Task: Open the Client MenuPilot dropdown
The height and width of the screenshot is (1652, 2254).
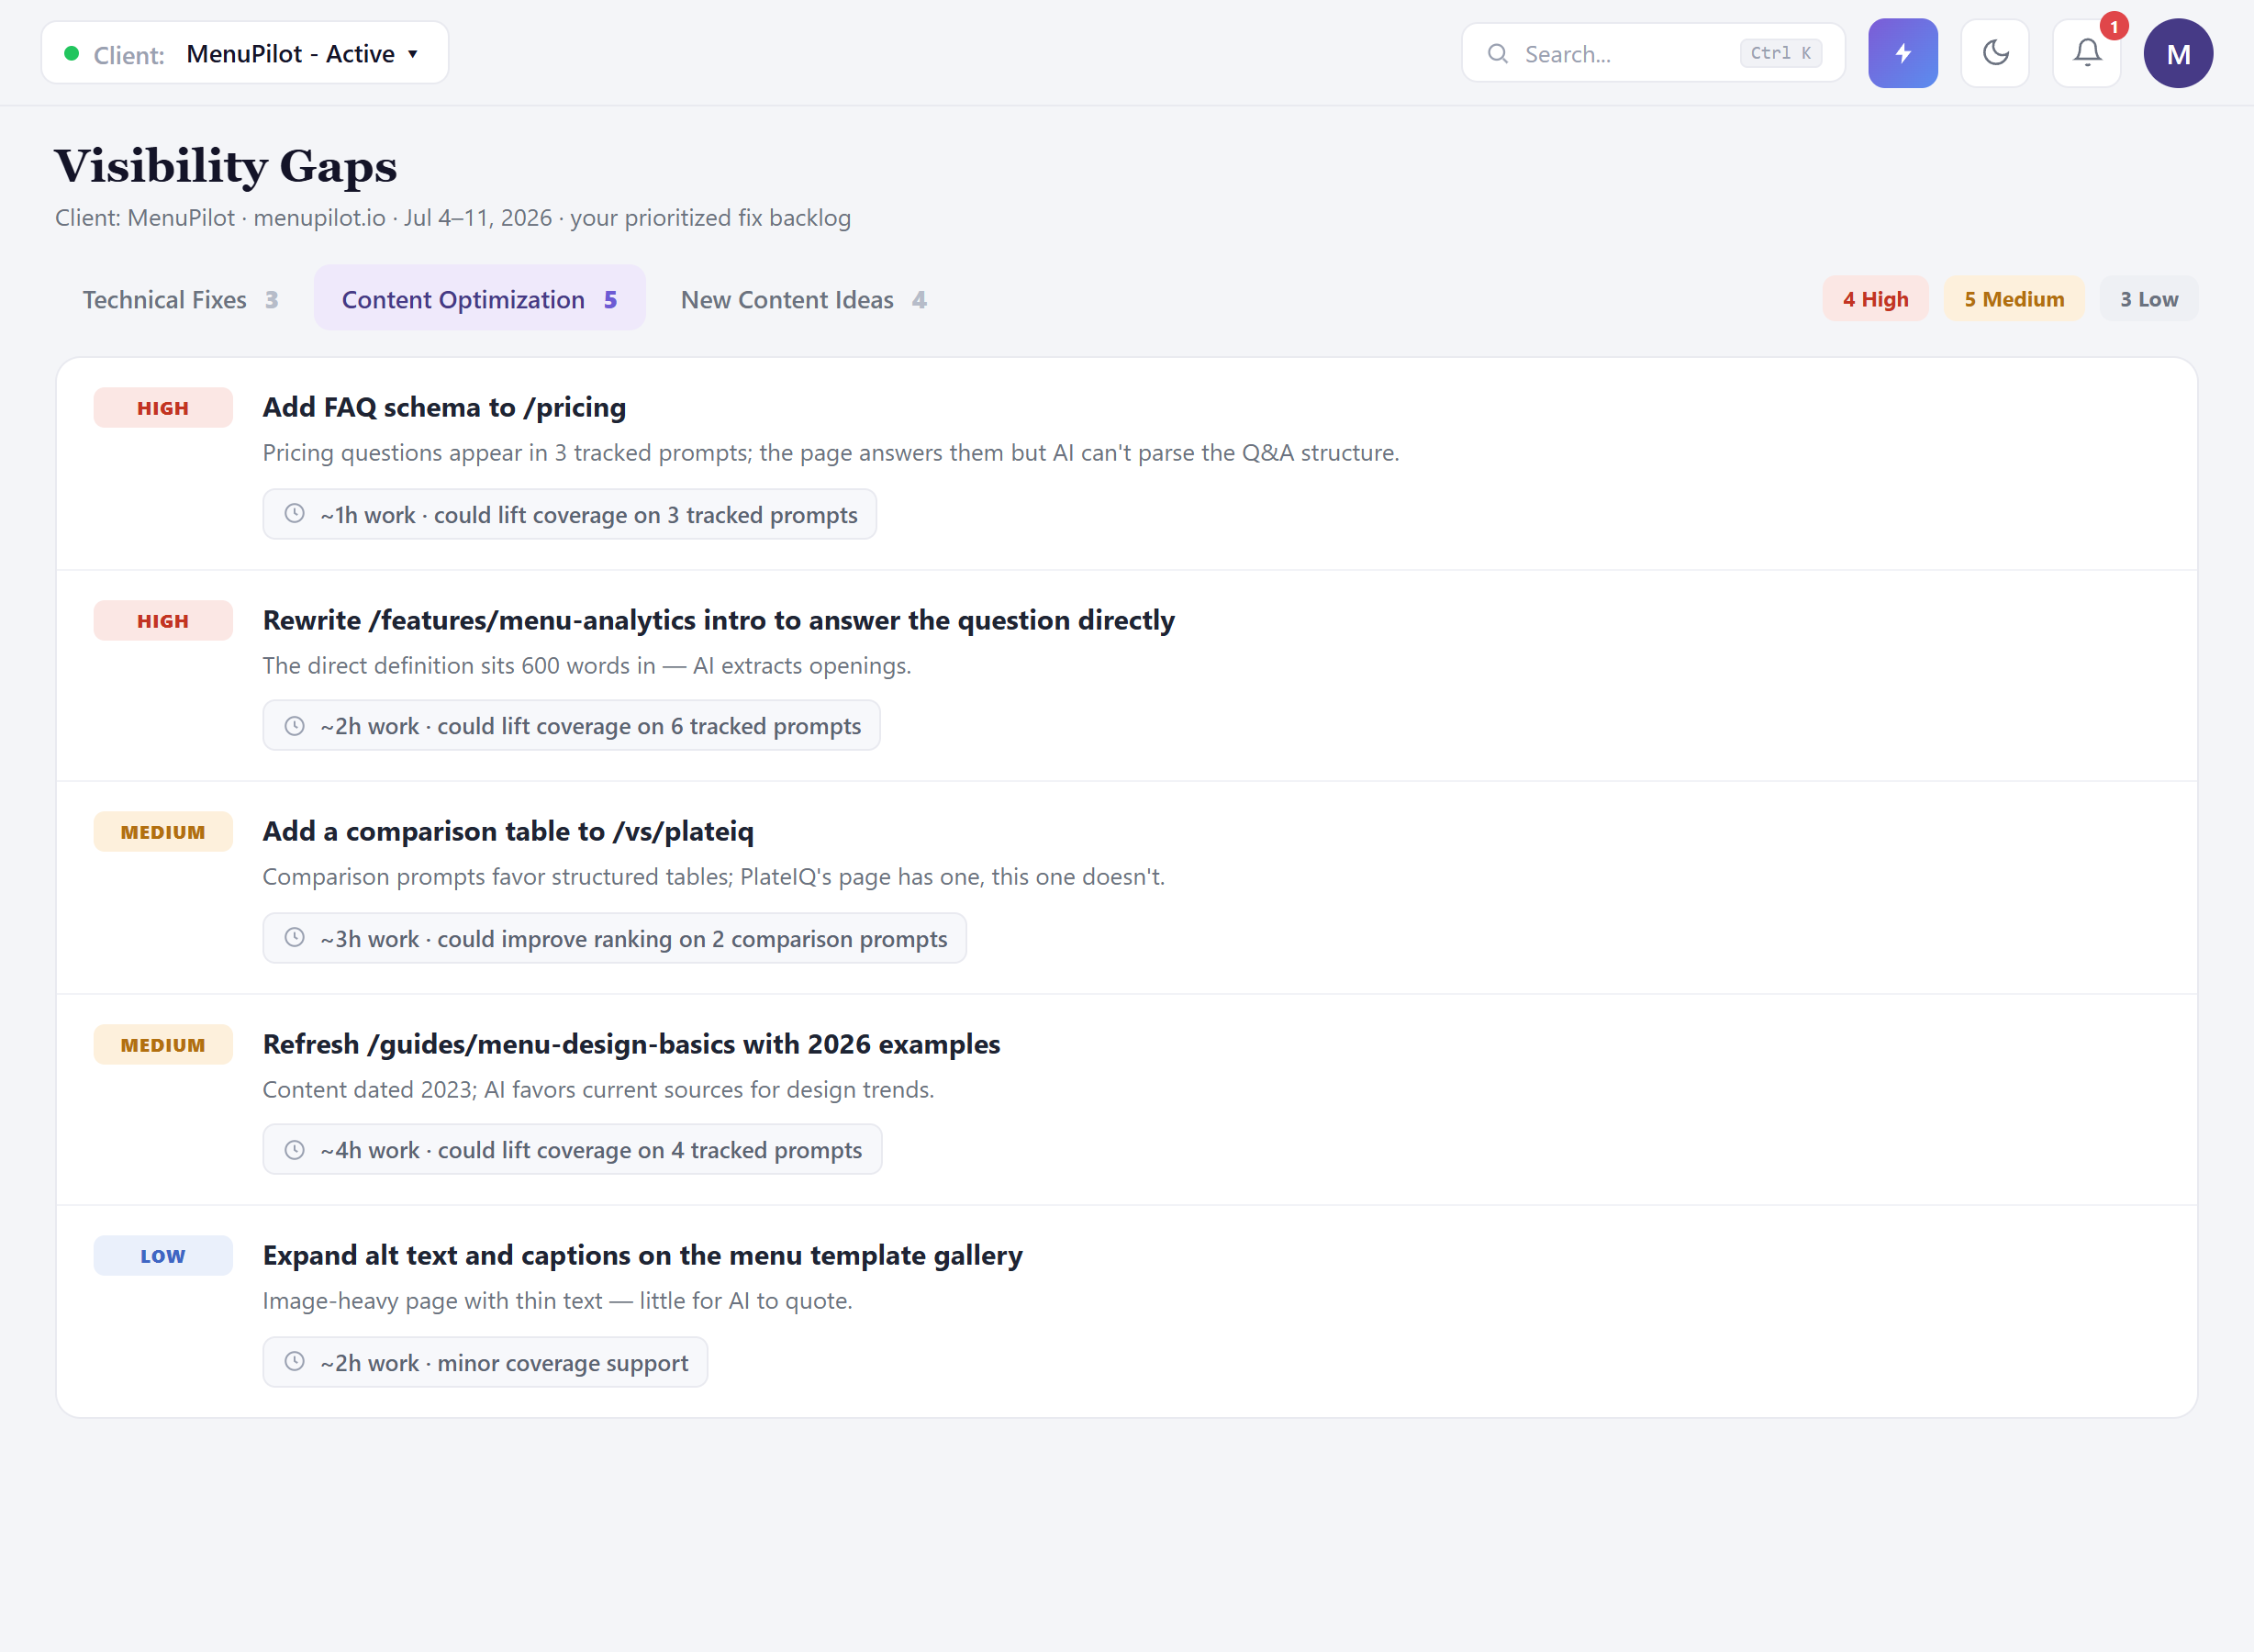Action: point(244,53)
